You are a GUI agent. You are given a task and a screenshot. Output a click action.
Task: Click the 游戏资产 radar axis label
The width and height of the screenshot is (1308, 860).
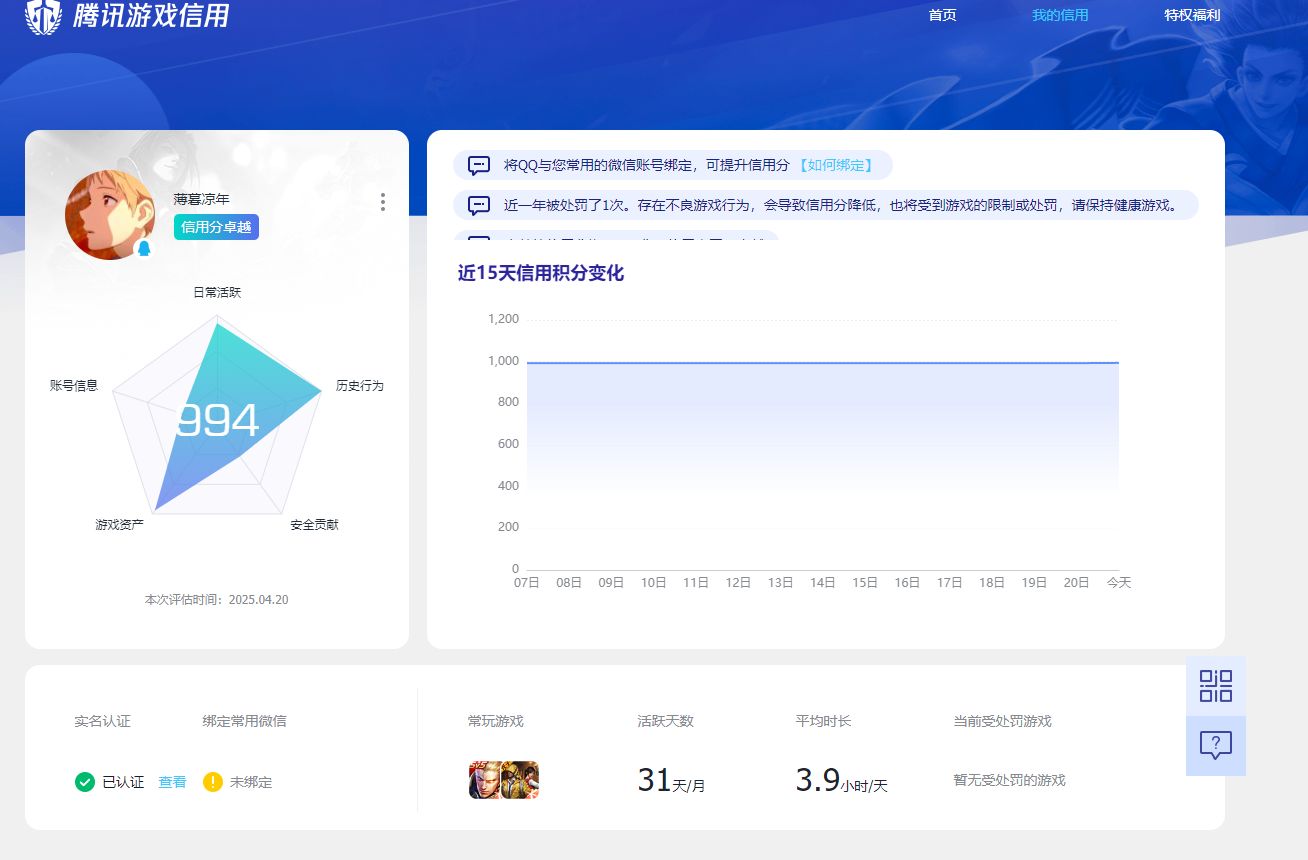[120, 524]
